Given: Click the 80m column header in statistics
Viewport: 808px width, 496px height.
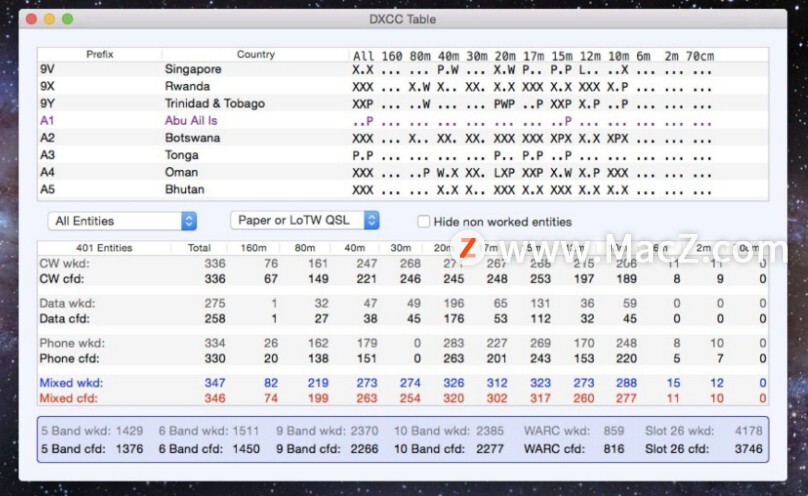Looking at the screenshot, I should [305, 248].
